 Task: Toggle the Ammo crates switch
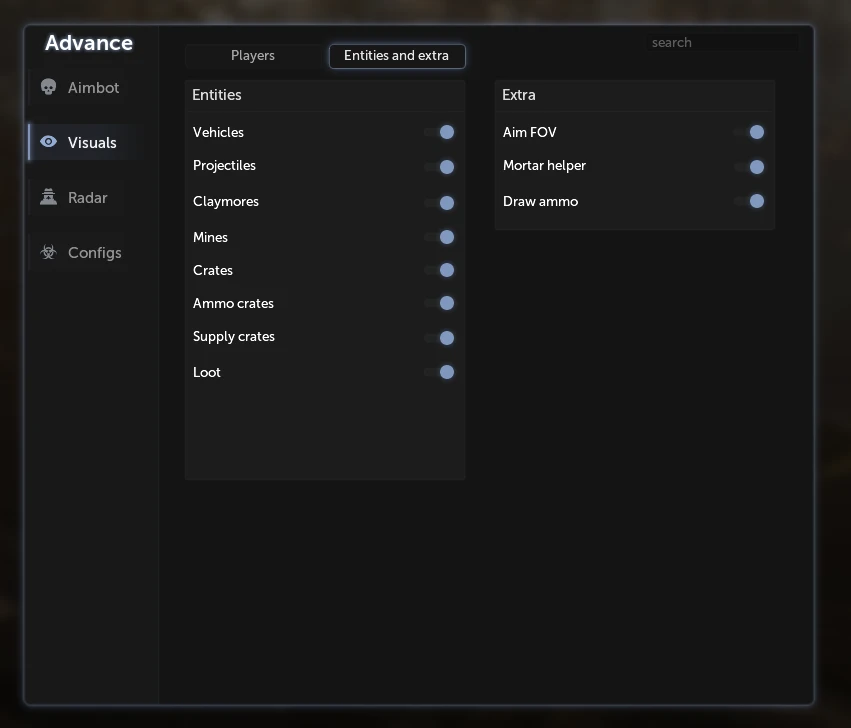[x=440, y=303]
